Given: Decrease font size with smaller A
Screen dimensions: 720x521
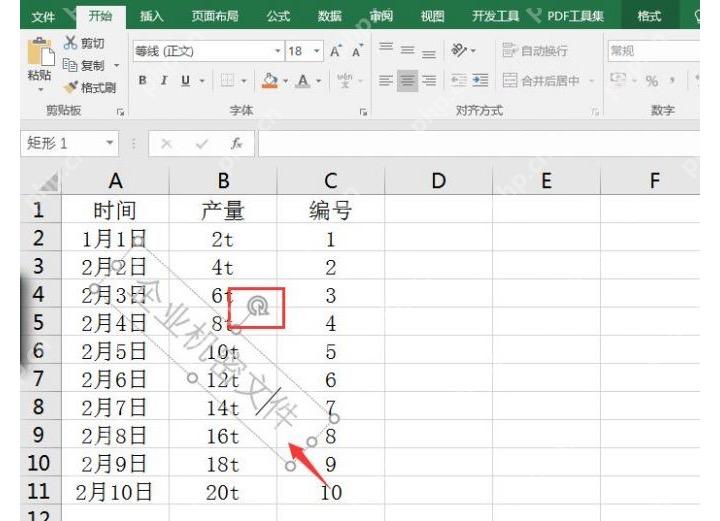Looking at the screenshot, I should [x=358, y=51].
